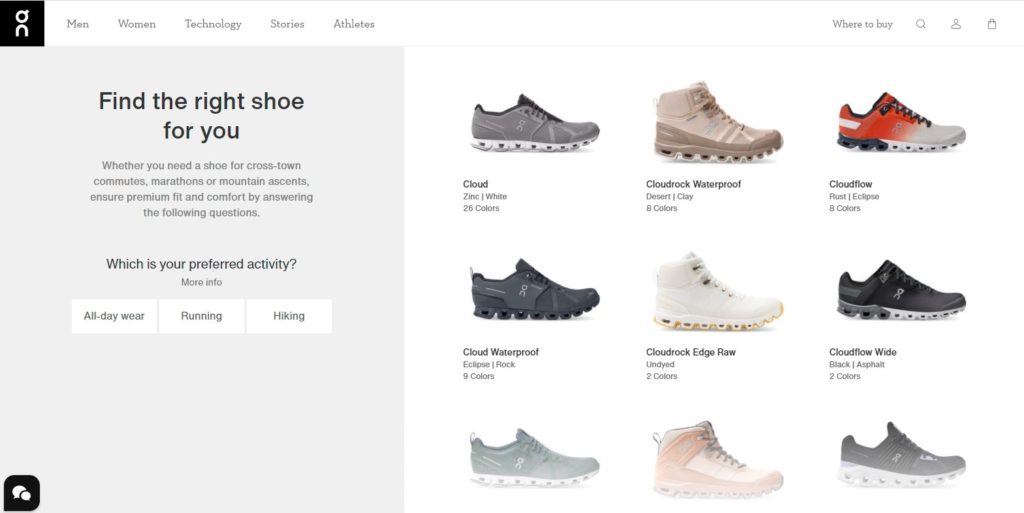Viewport: 1024px width, 513px height.
Task: Click the Rust | Eclipse color label
Action: click(854, 196)
